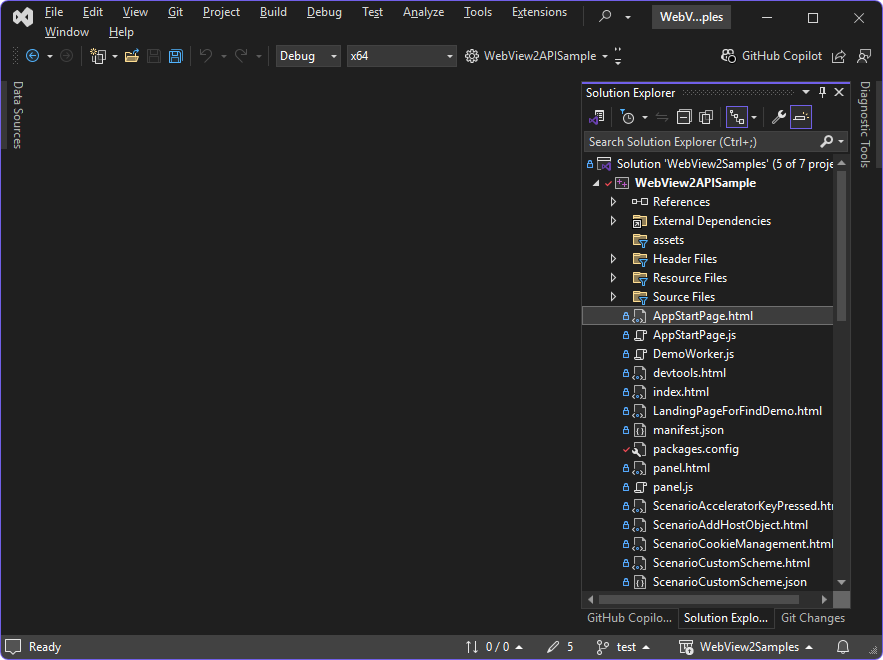The height and width of the screenshot is (660, 883).
Task: Expand the Source Files folder
Action: (613, 296)
